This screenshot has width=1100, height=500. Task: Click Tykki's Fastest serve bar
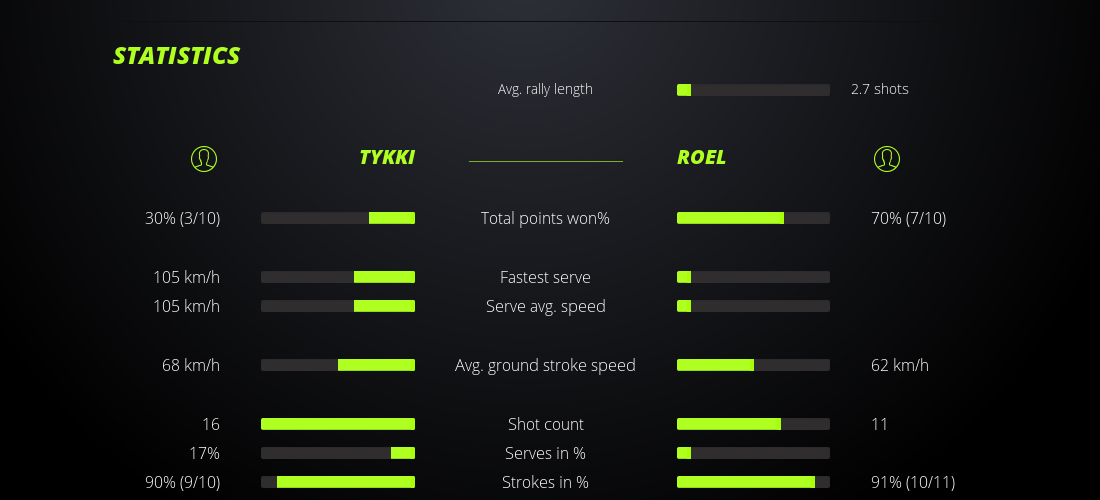pyautogui.click(x=338, y=277)
